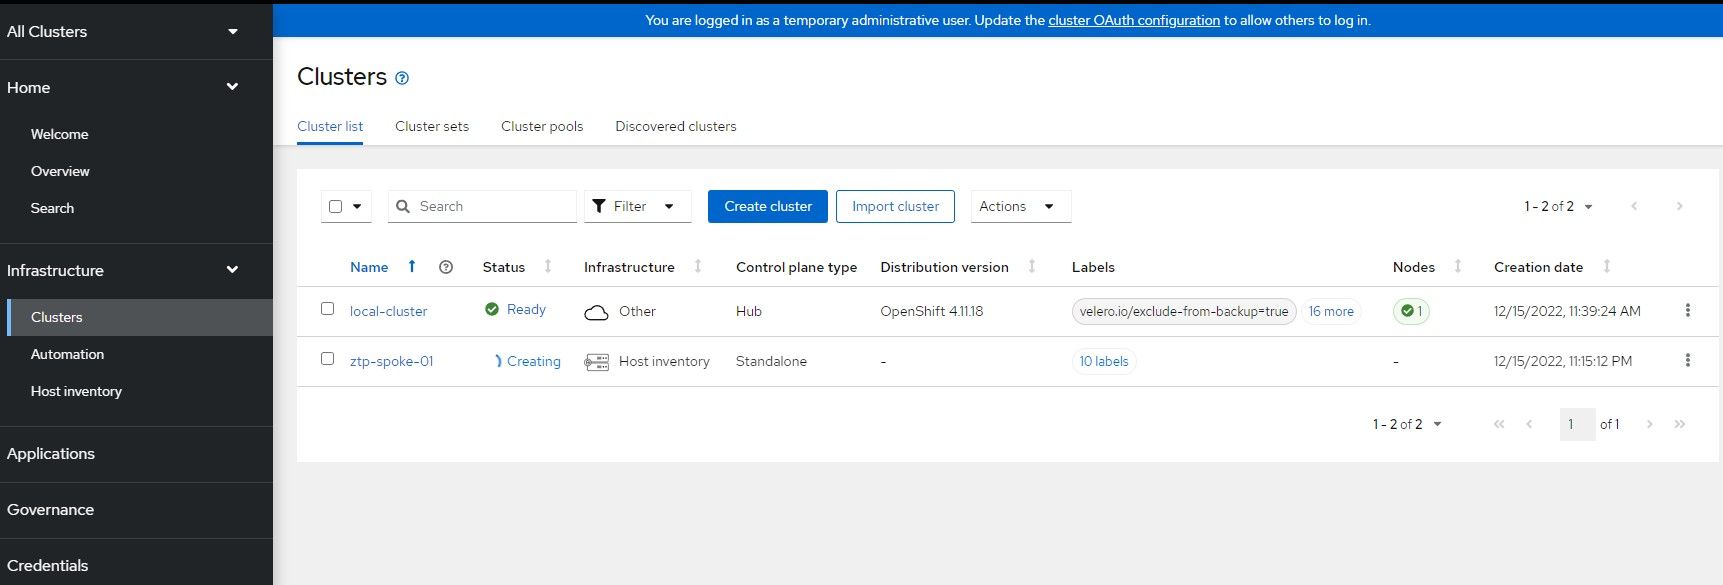Sort by Distribution version column arrows
This screenshot has width=1723, height=585.
(1032, 266)
